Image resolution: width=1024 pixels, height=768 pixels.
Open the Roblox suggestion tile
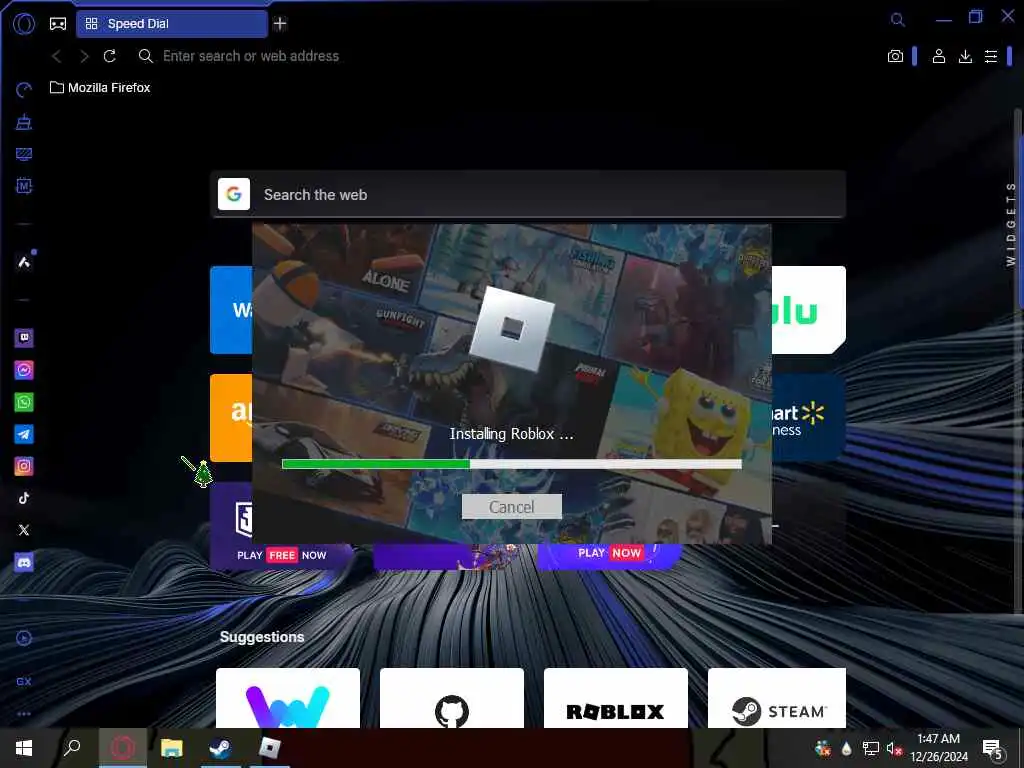point(616,697)
